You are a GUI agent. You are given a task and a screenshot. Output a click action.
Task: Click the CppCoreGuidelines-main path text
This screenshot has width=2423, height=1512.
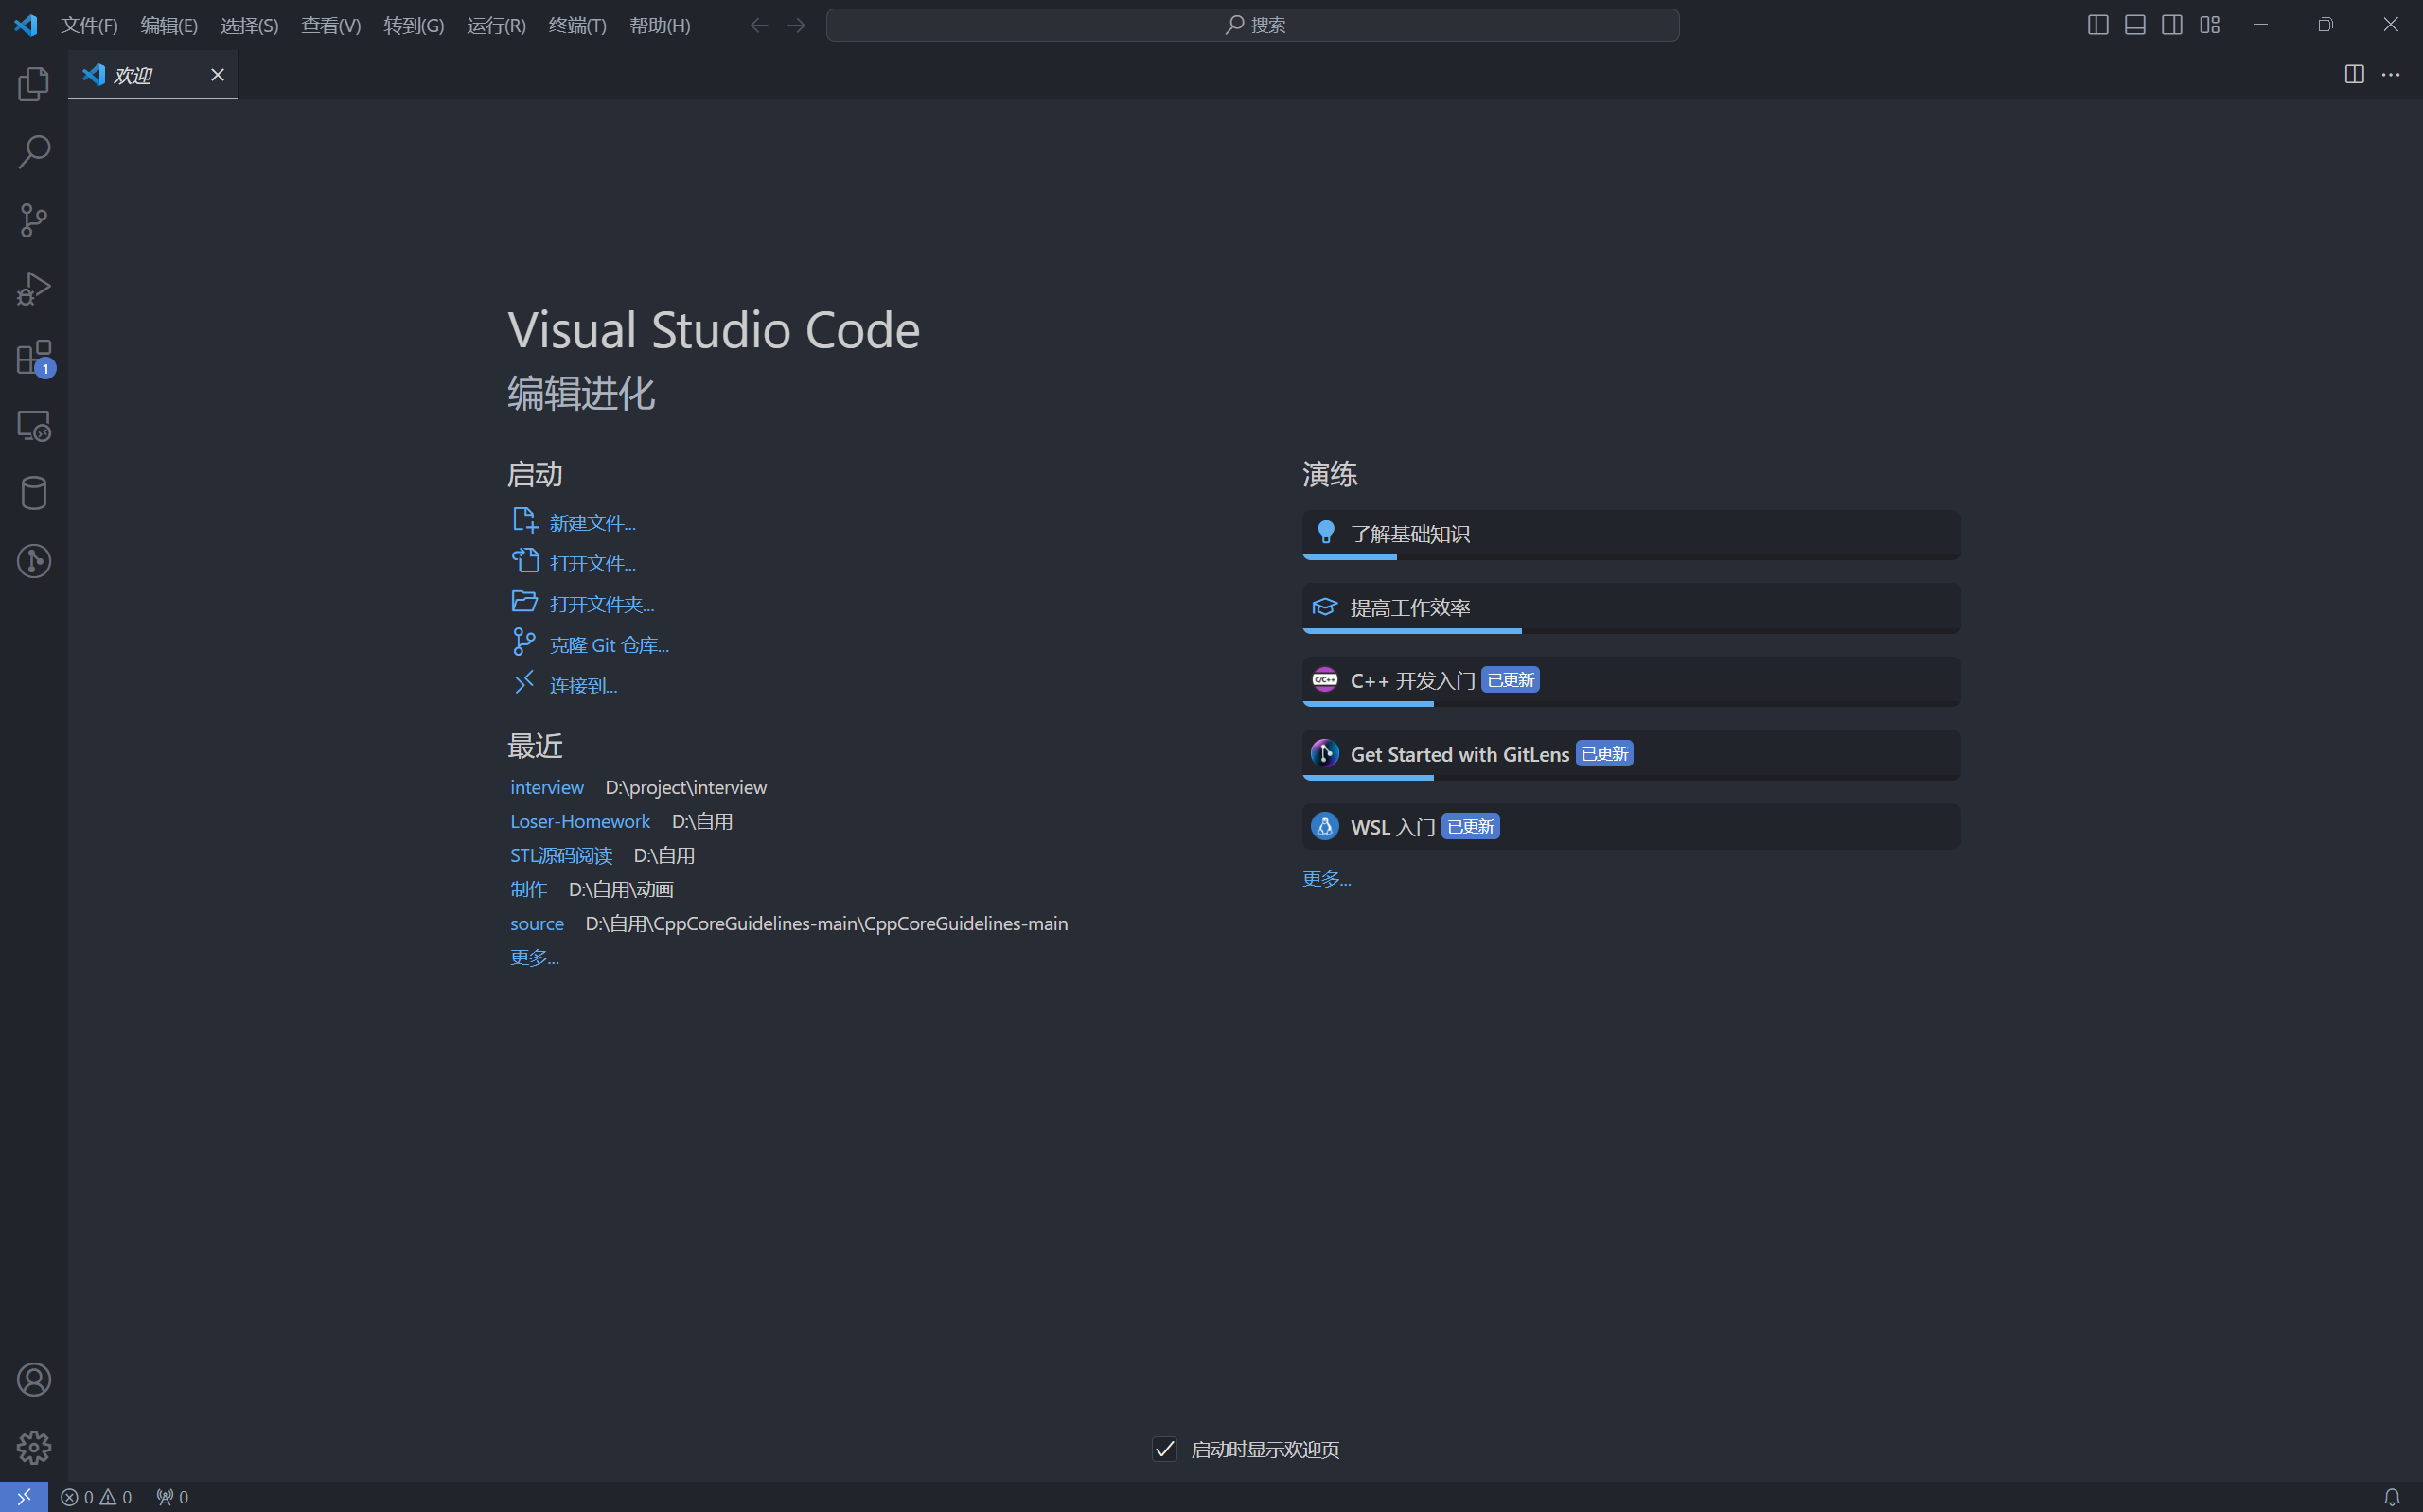coord(826,923)
